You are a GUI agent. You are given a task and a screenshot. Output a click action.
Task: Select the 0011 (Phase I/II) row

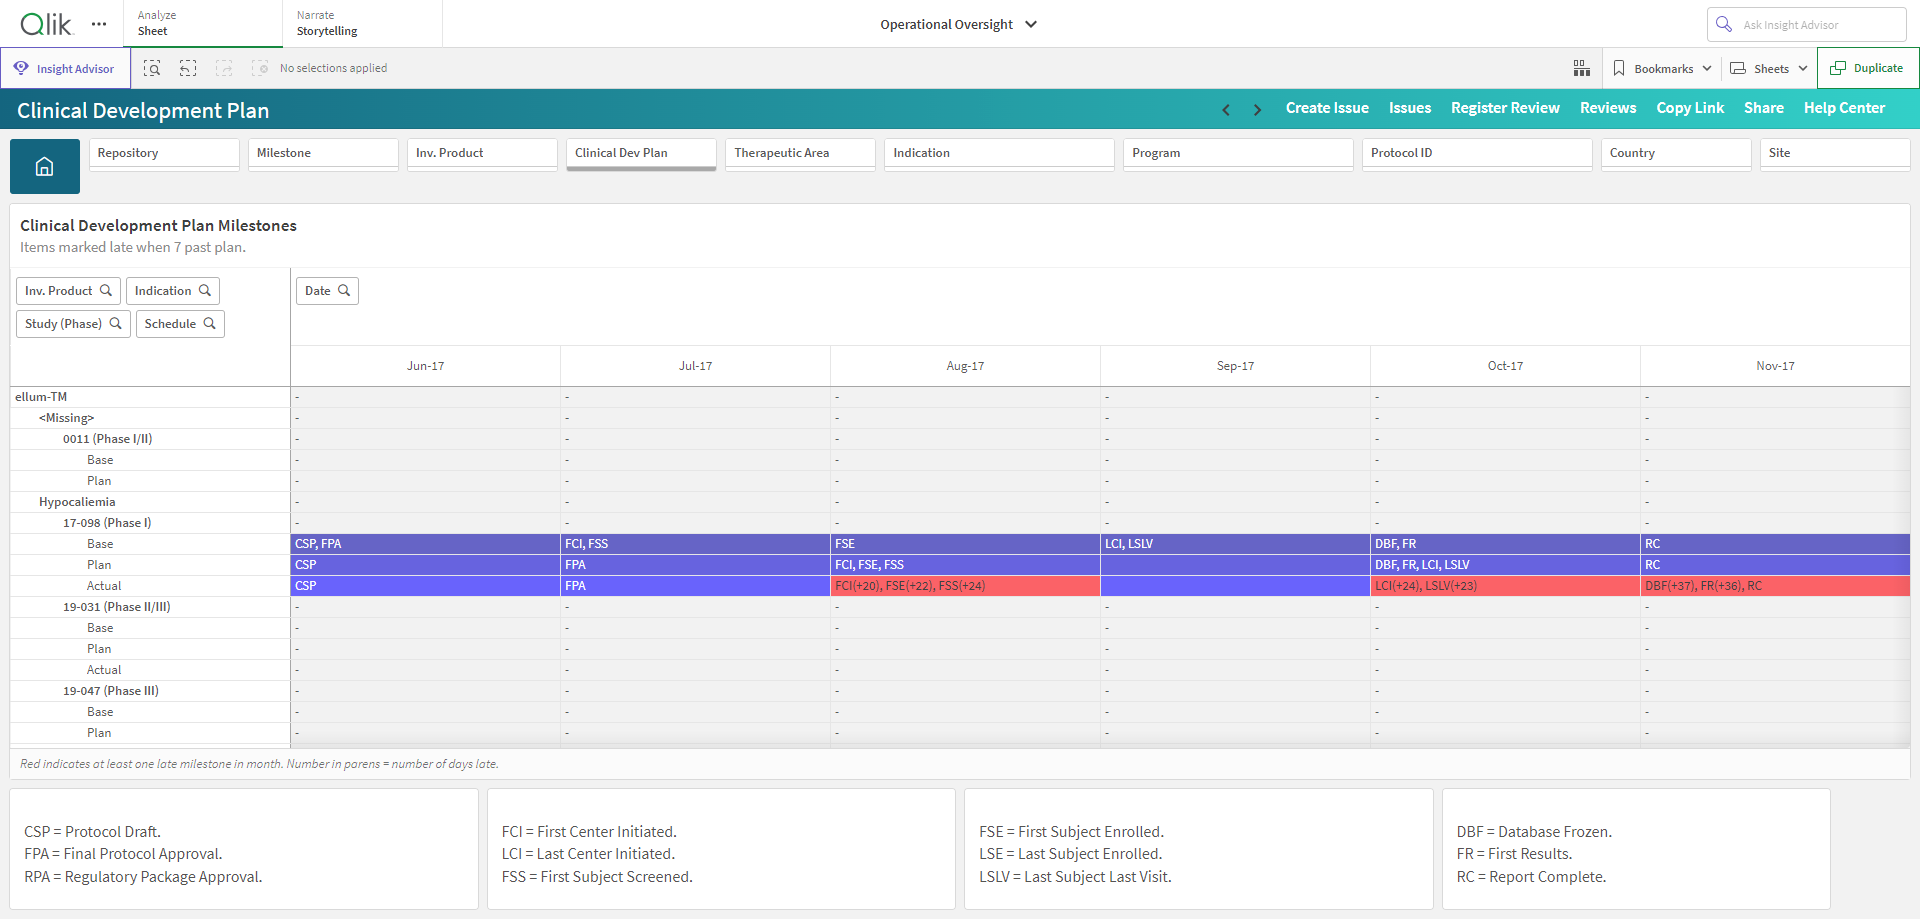[150, 439]
